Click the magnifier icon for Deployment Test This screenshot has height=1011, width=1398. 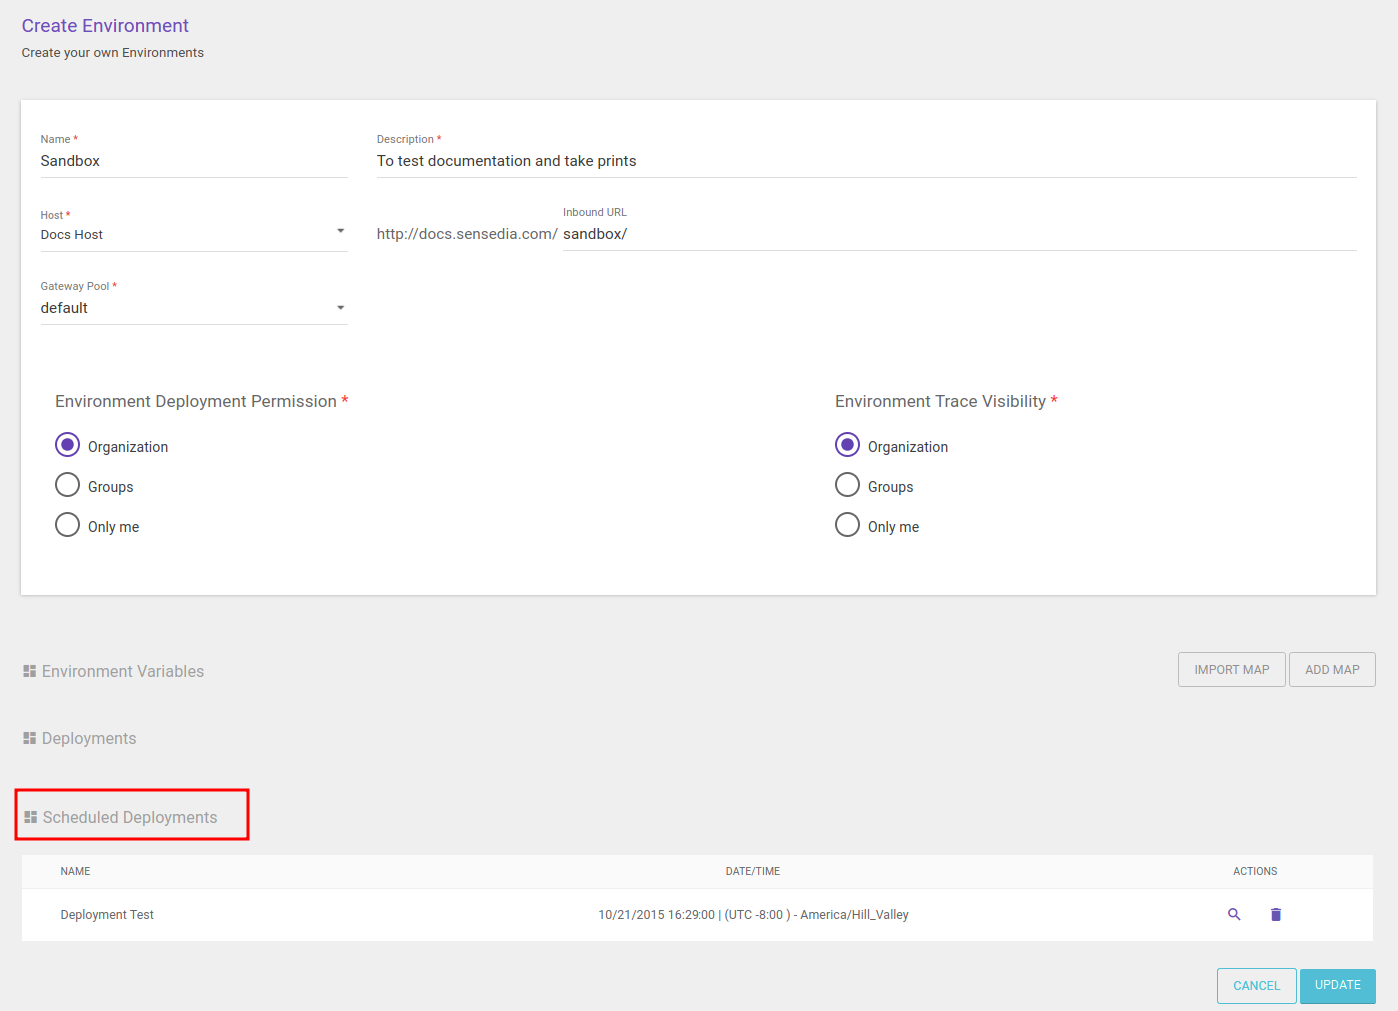tap(1234, 914)
